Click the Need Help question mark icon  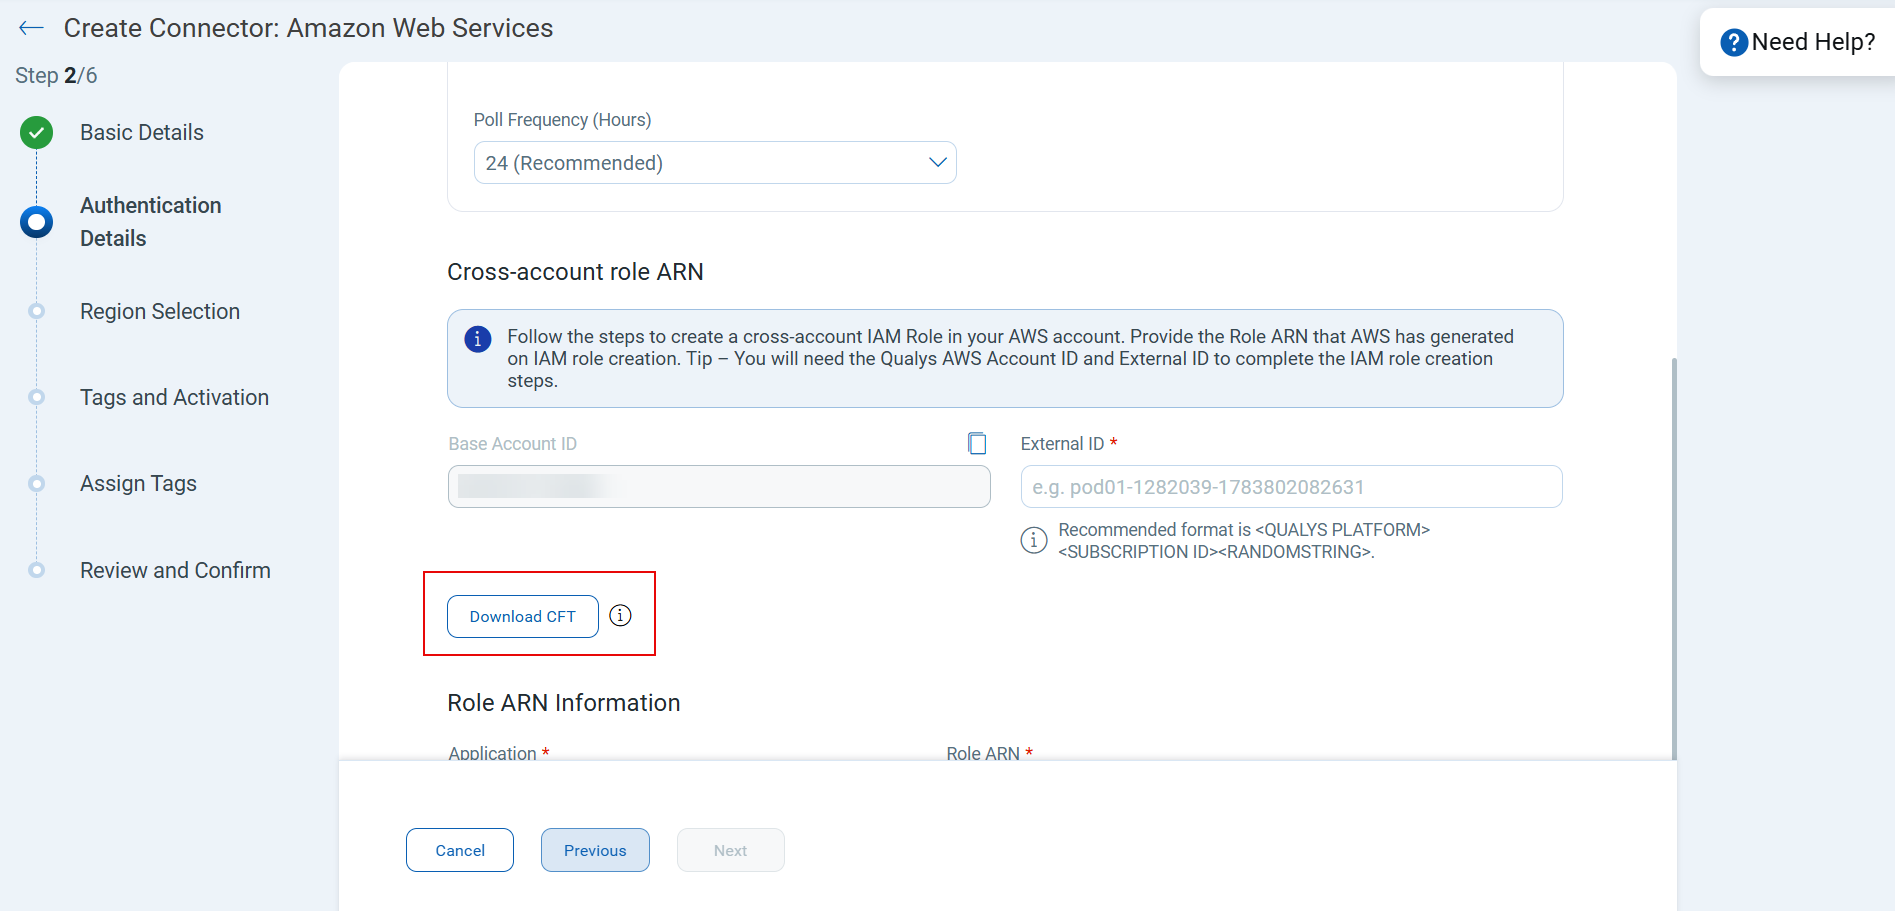(x=1734, y=42)
